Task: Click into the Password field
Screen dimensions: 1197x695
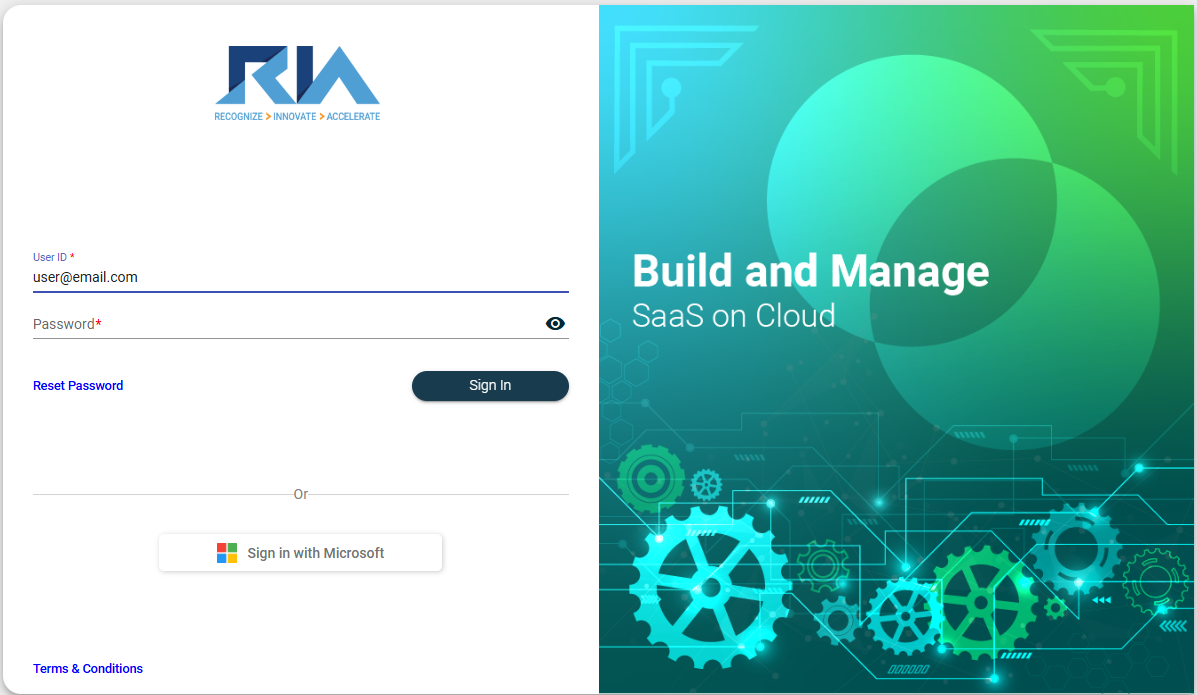Action: pos(285,324)
